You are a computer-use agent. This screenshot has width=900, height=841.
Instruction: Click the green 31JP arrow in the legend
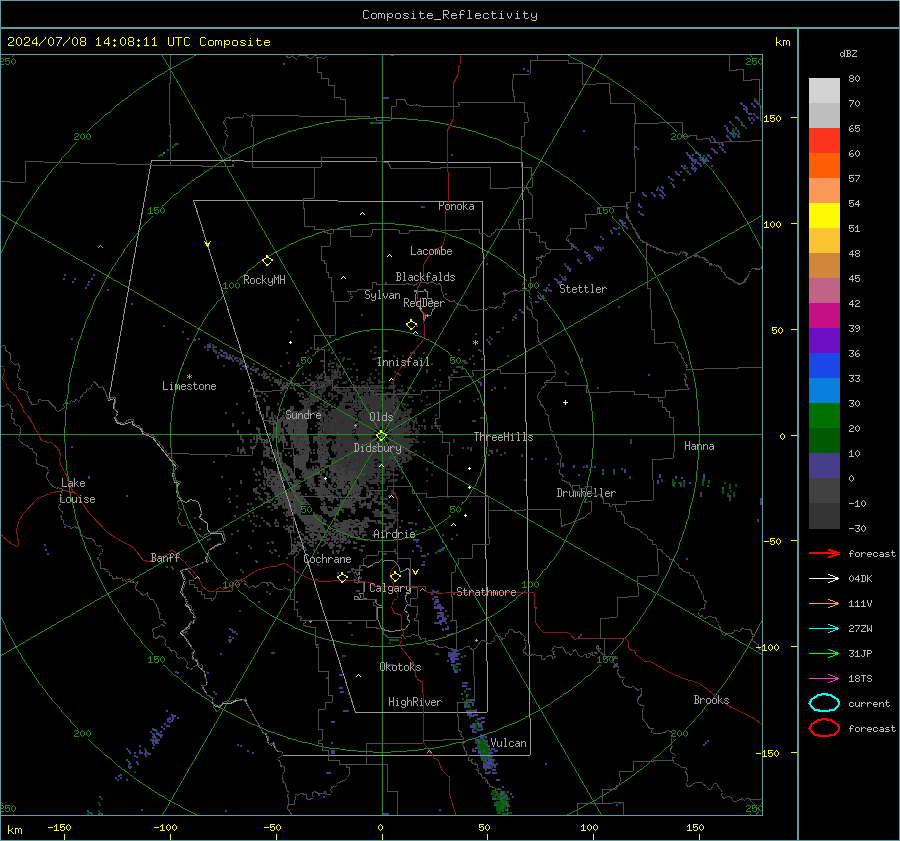[824, 653]
